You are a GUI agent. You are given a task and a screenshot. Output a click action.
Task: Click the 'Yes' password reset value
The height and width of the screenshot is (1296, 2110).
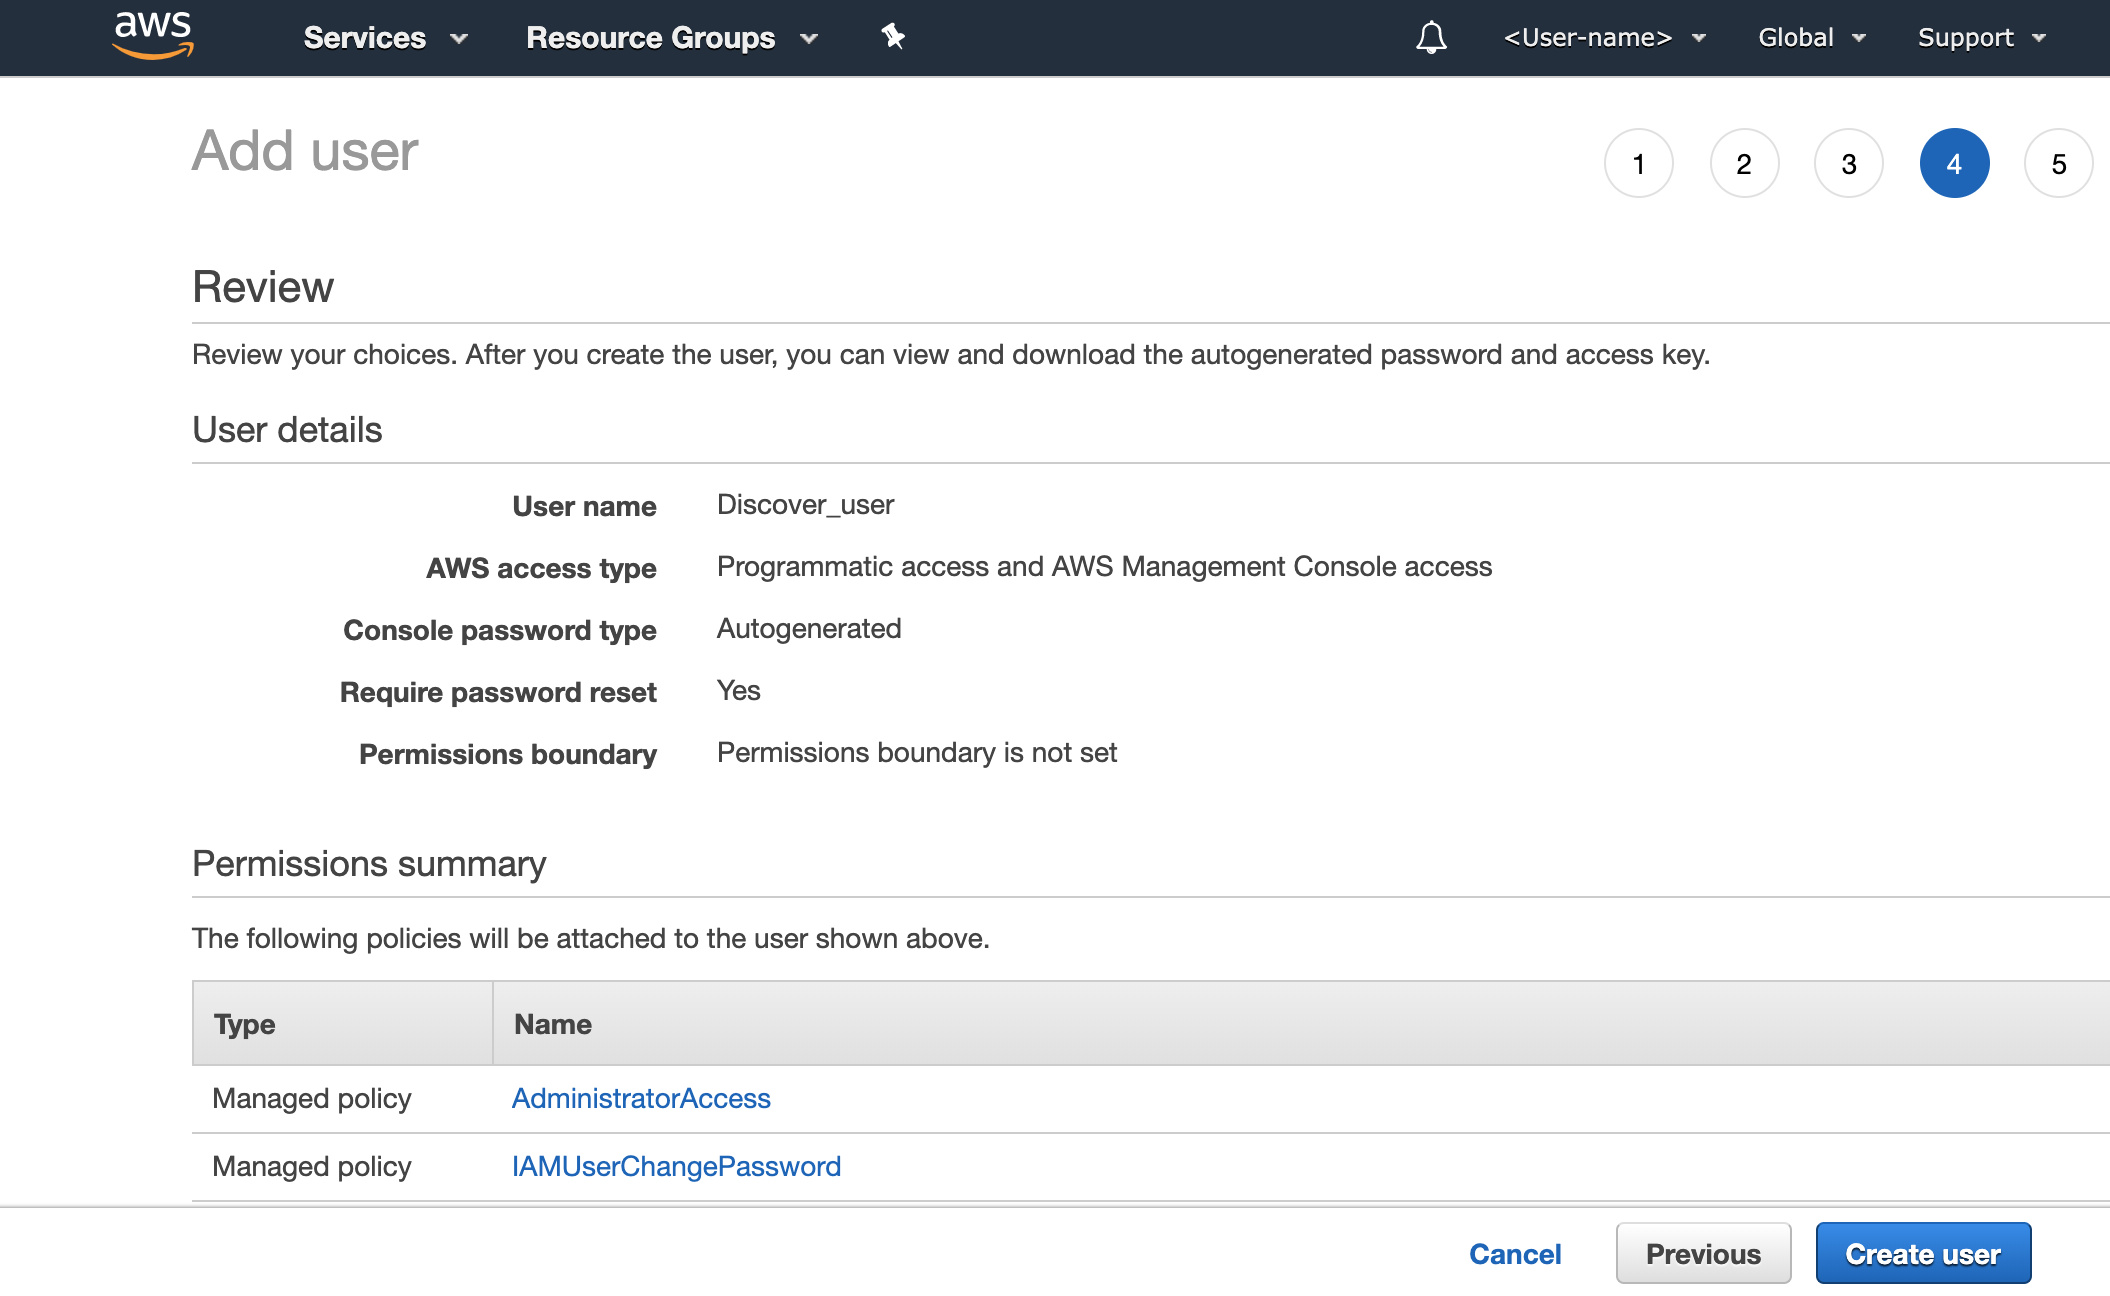(x=738, y=690)
